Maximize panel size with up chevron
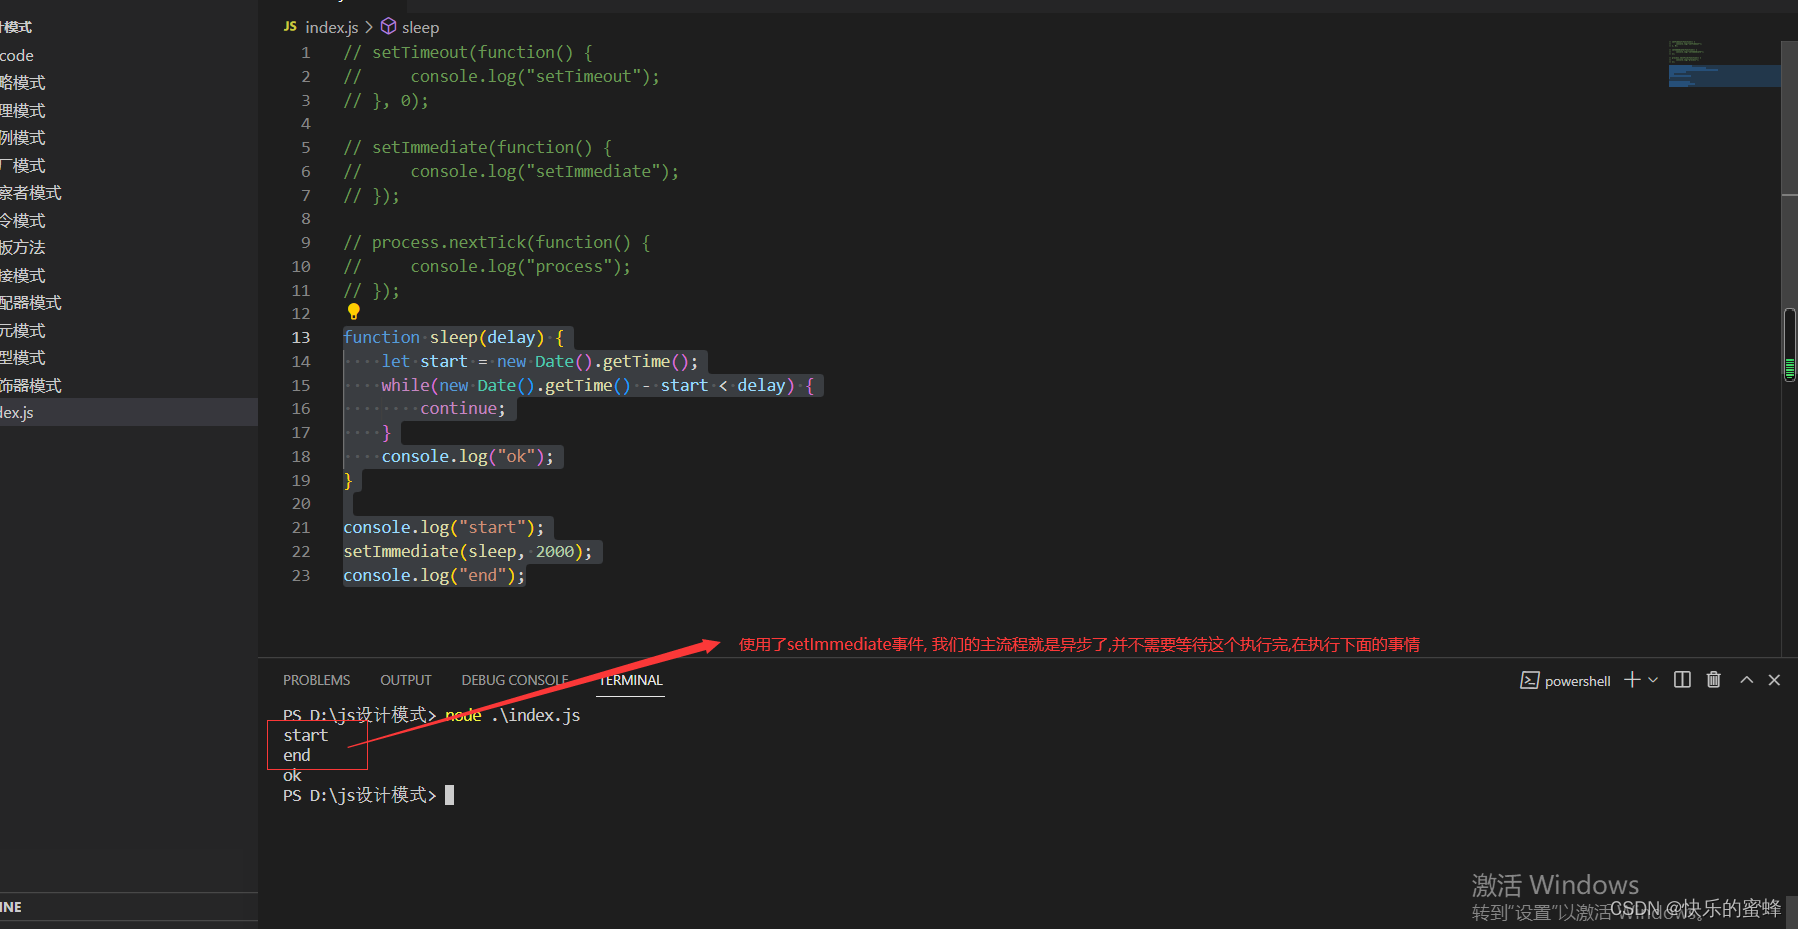Viewport: 1798px width, 929px height. (x=1747, y=680)
